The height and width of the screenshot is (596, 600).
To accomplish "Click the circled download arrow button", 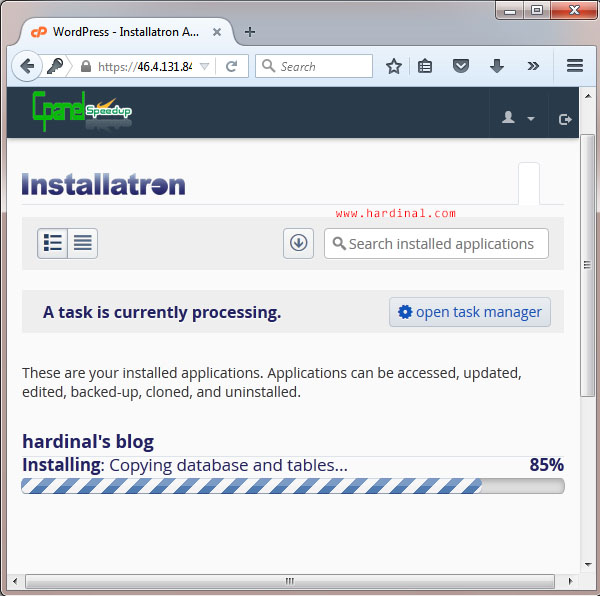I will (298, 243).
